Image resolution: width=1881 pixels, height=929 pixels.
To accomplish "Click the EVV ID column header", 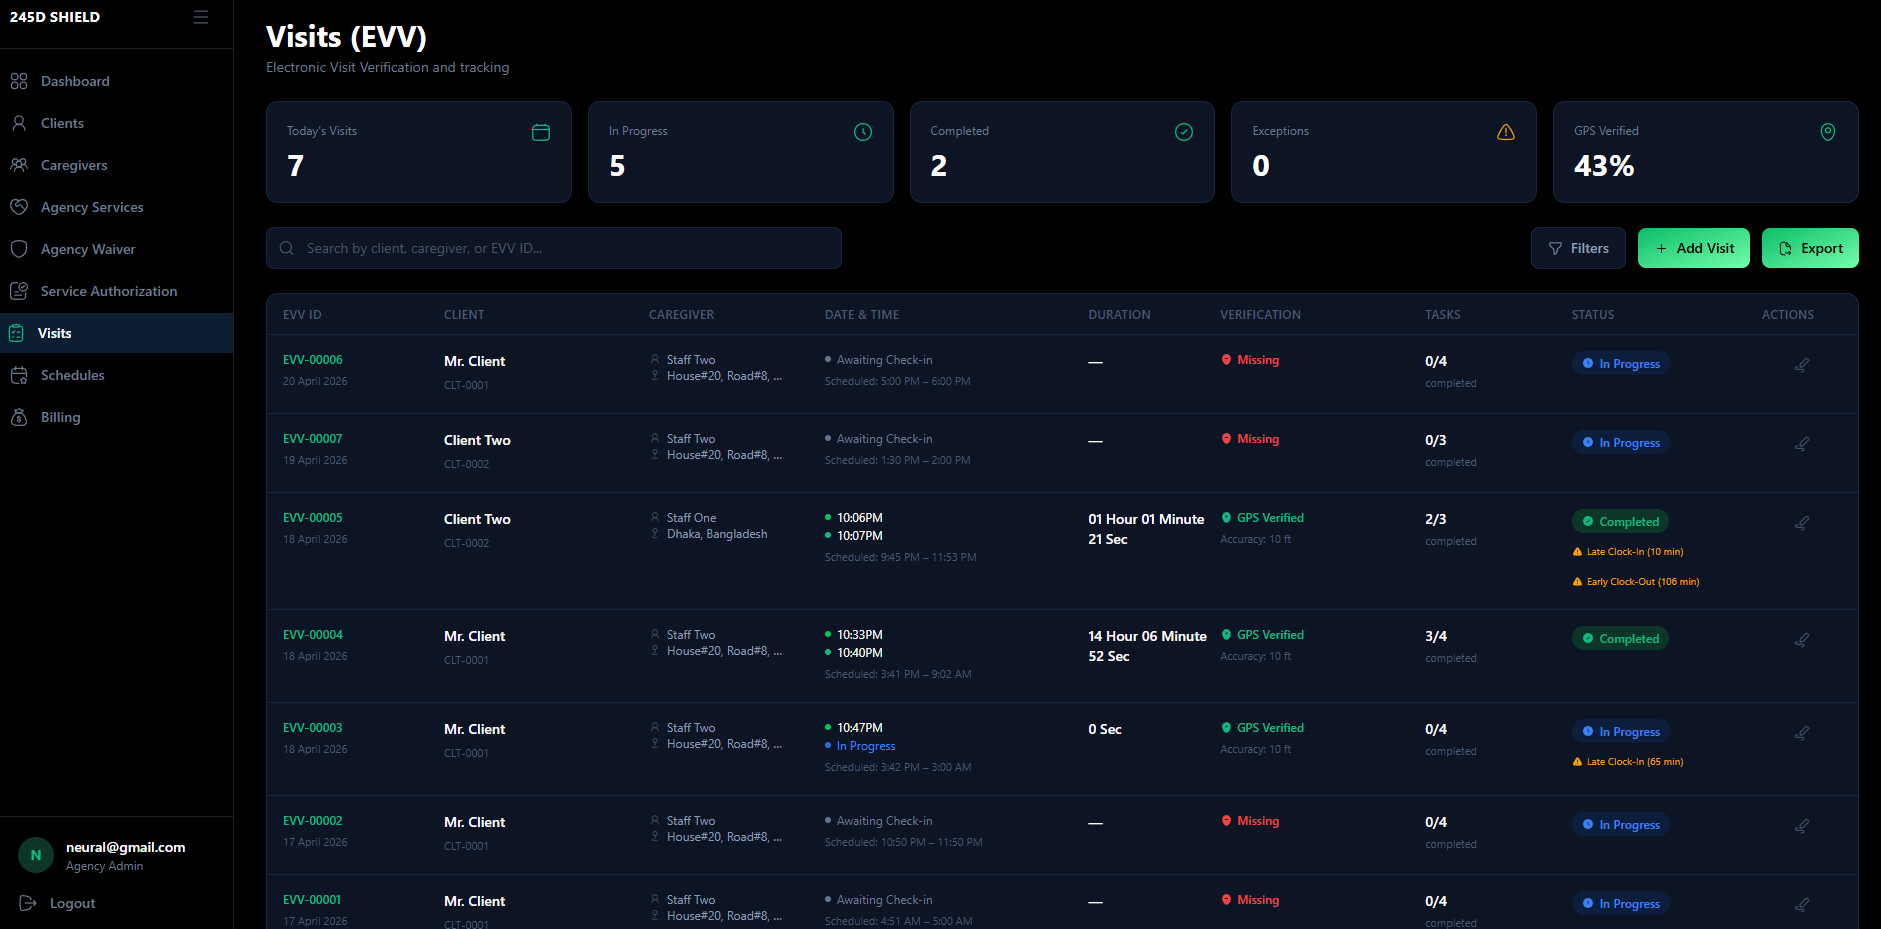I will click(x=302, y=315).
